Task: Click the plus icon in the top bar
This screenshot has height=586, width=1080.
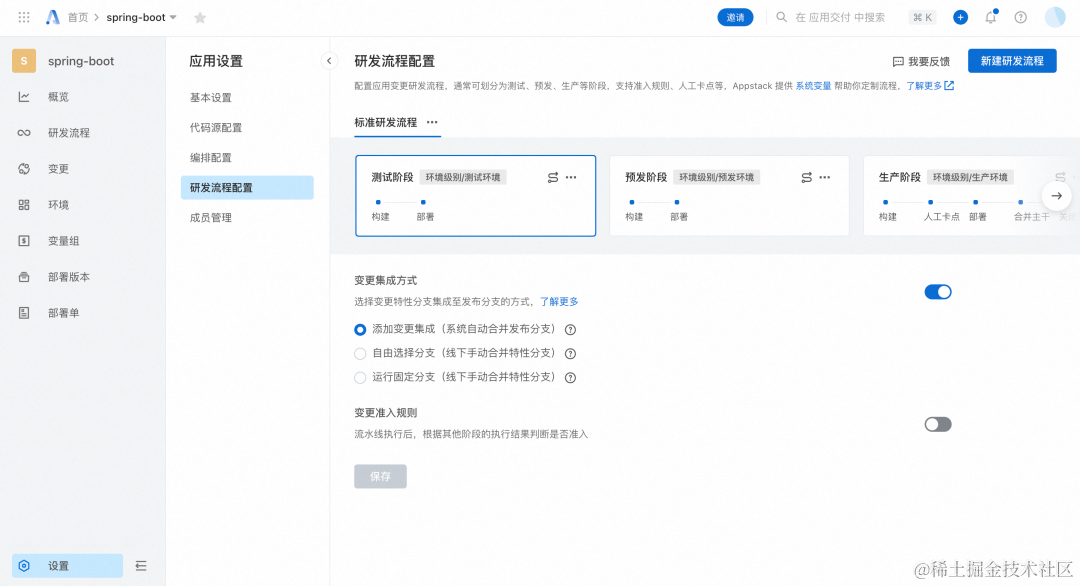Action: click(x=960, y=17)
